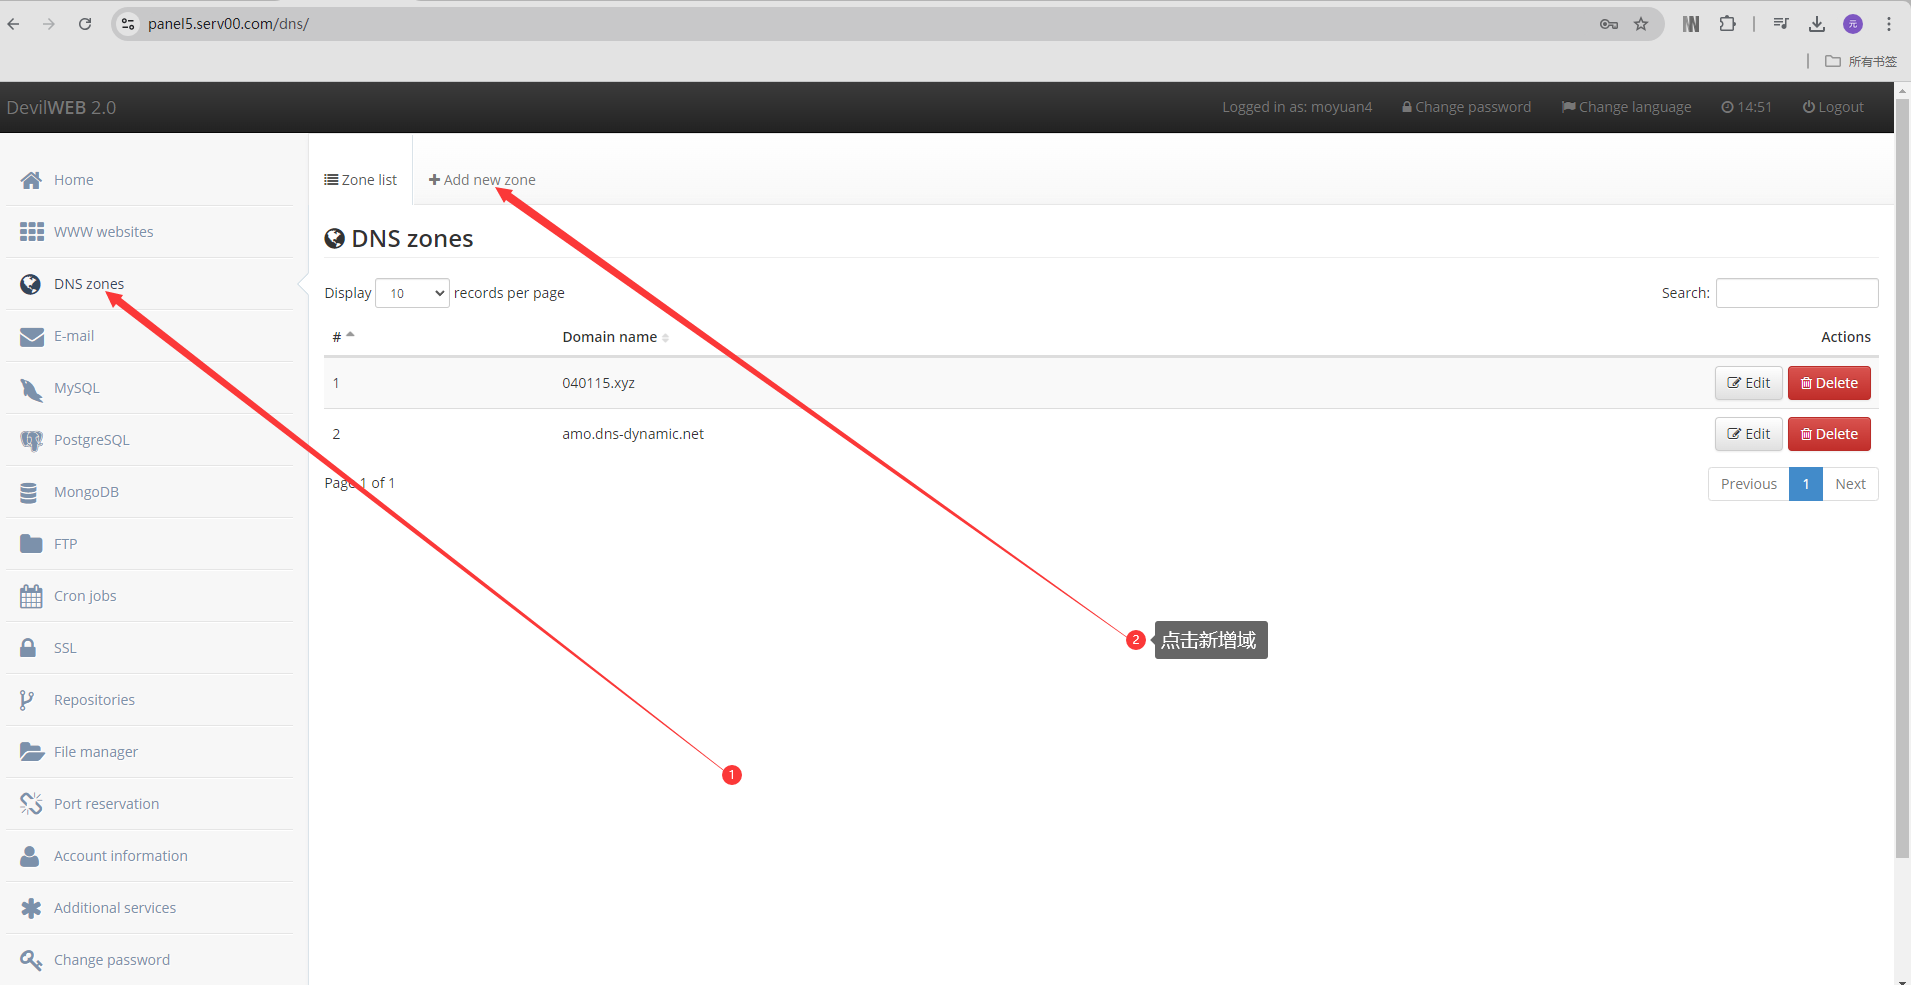Viewport: 1911px width, 985px height.
Task: Log out using the Logout link
Action: pyautogui.click(x=1833, y=107)
